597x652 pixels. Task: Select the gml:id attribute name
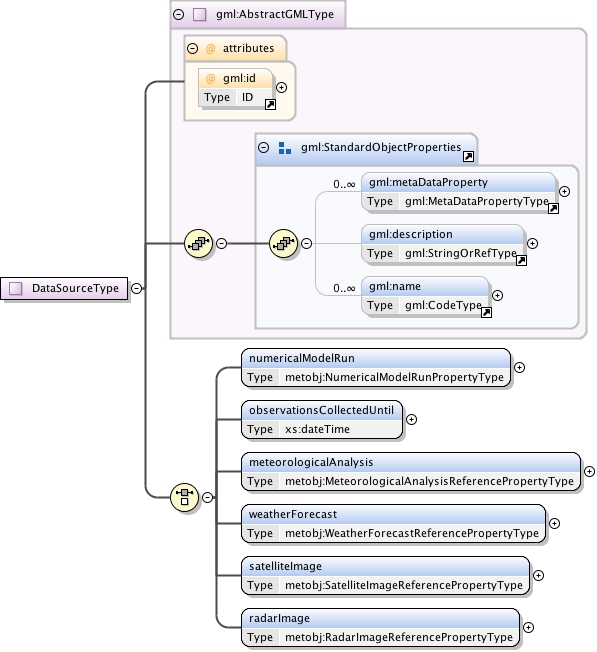[x=239, y=78]
